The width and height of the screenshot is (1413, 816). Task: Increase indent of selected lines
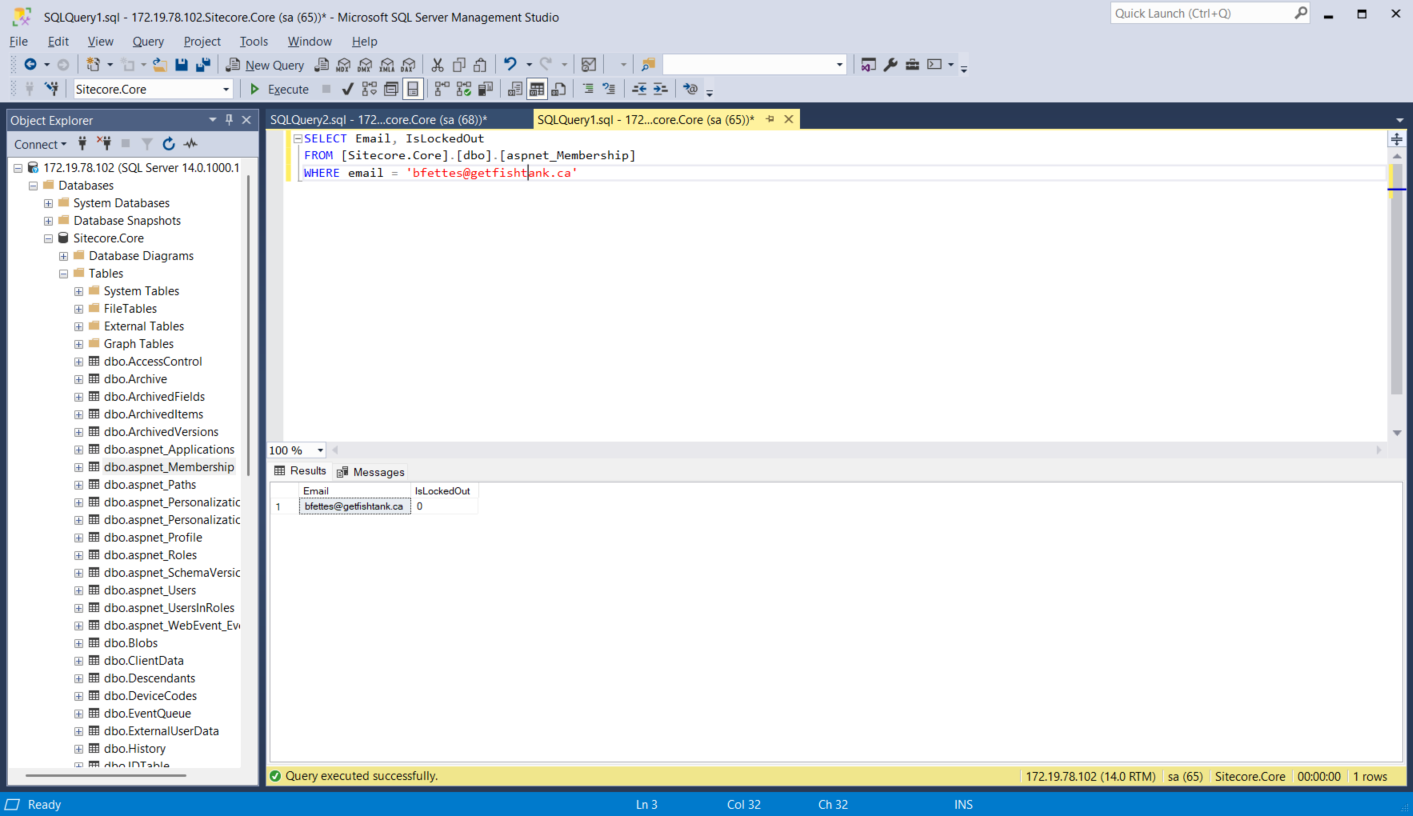coord(660,89)
